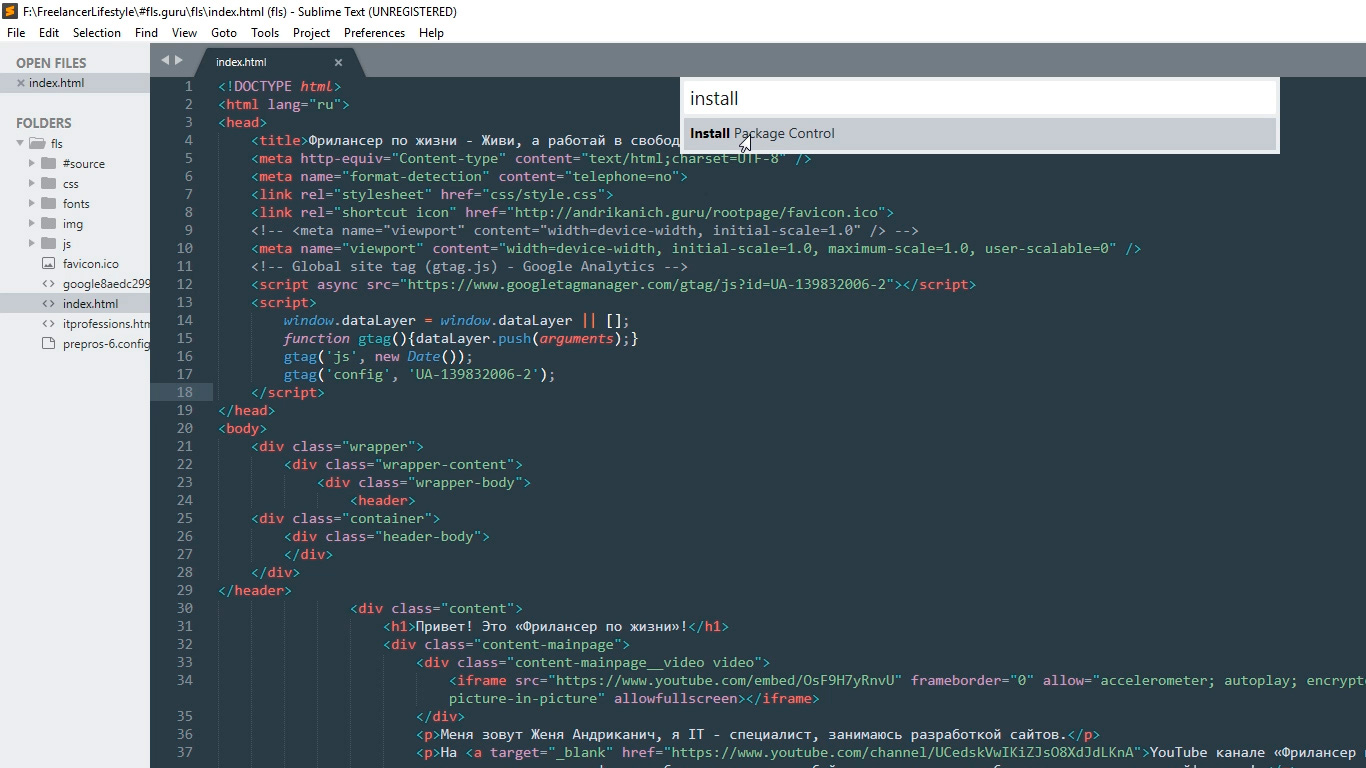This screenshot has height=768, width=1366.
Task: Close the index.html editor tab
Action: (x=338, y=62)
